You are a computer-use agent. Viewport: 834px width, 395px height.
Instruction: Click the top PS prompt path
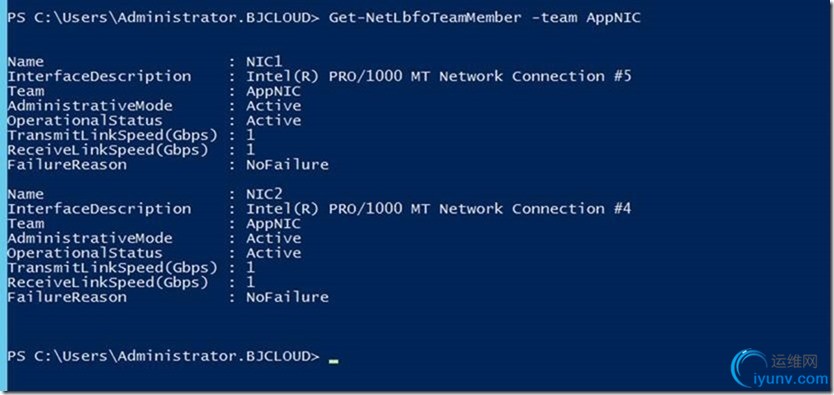tap(164, 18)
